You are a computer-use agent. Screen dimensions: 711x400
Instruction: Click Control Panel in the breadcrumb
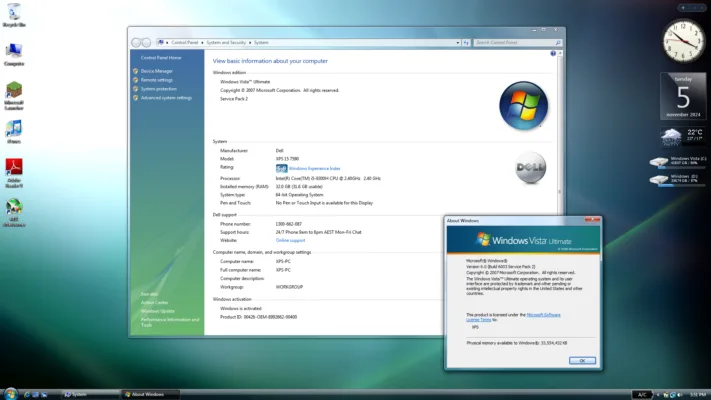click(185, 43)
